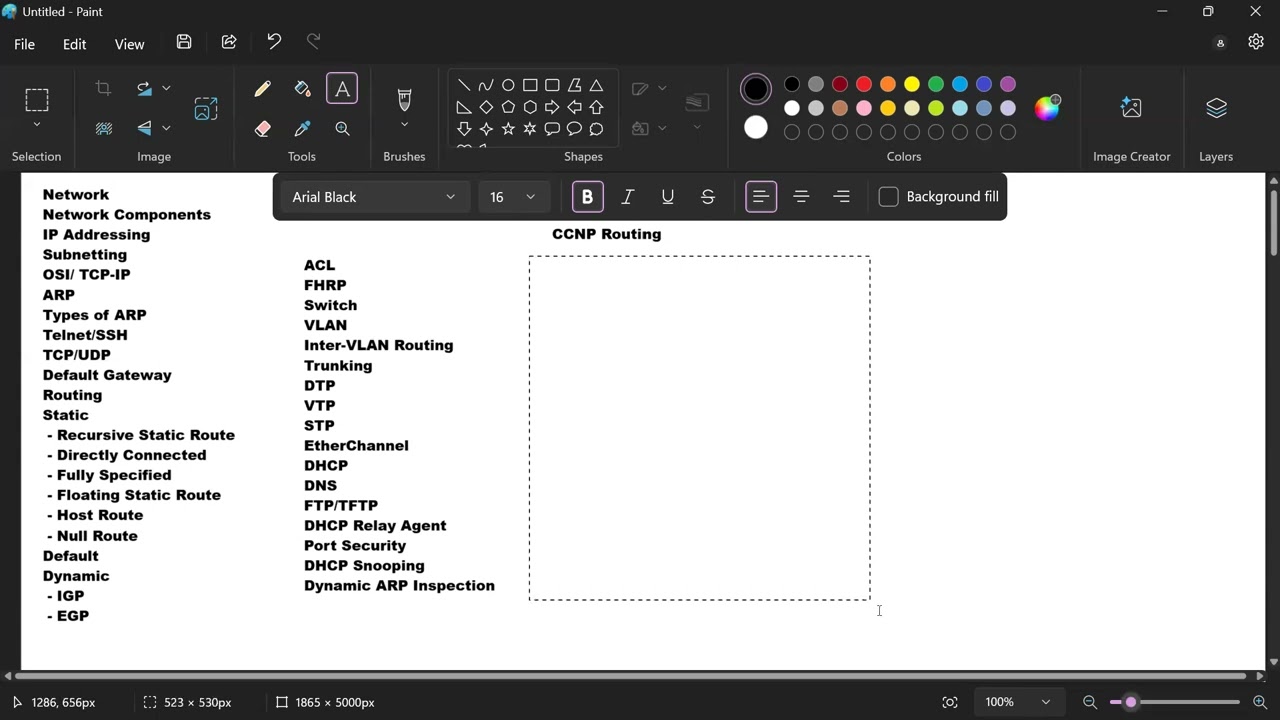Click the 'Floating Static Route' text
The width and height of the screenshot is (1280, 720).
[140, 495]
